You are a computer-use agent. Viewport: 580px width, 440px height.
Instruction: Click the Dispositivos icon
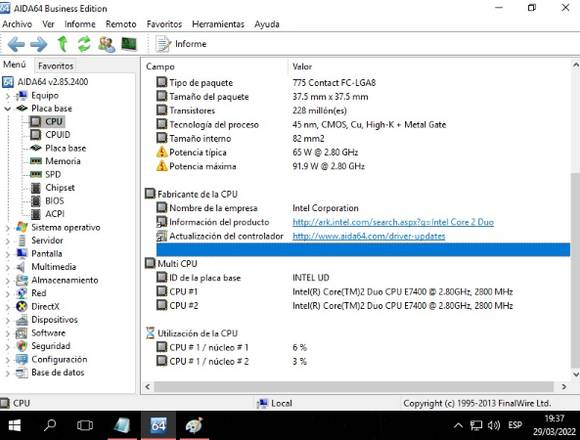(x=22, y=319)
